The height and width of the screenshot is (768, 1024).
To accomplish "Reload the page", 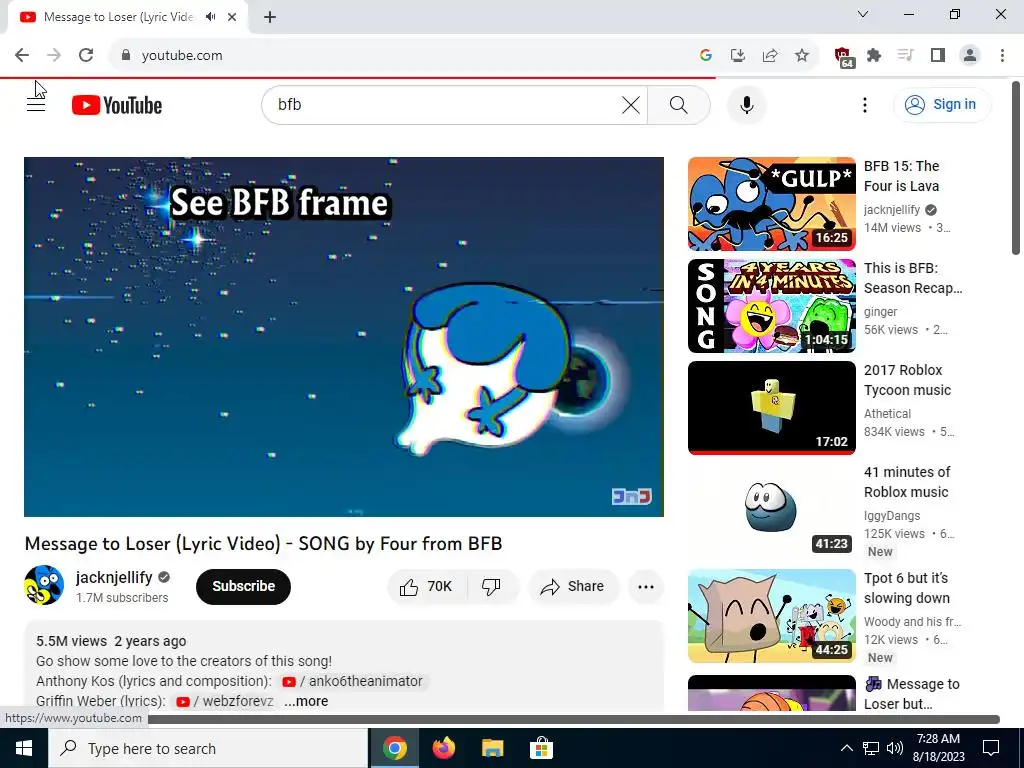I will click(x=86, y=56).
